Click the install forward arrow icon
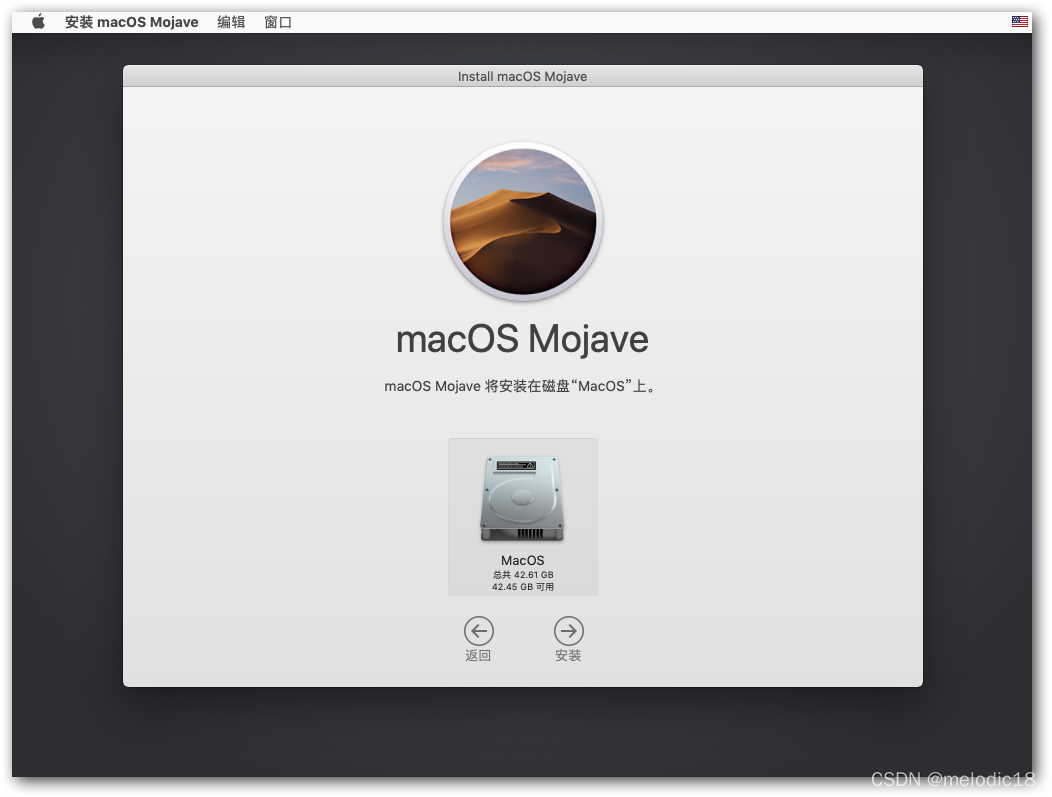The height and width of the screenshot is (797, 1052). [x=568, y=631]
